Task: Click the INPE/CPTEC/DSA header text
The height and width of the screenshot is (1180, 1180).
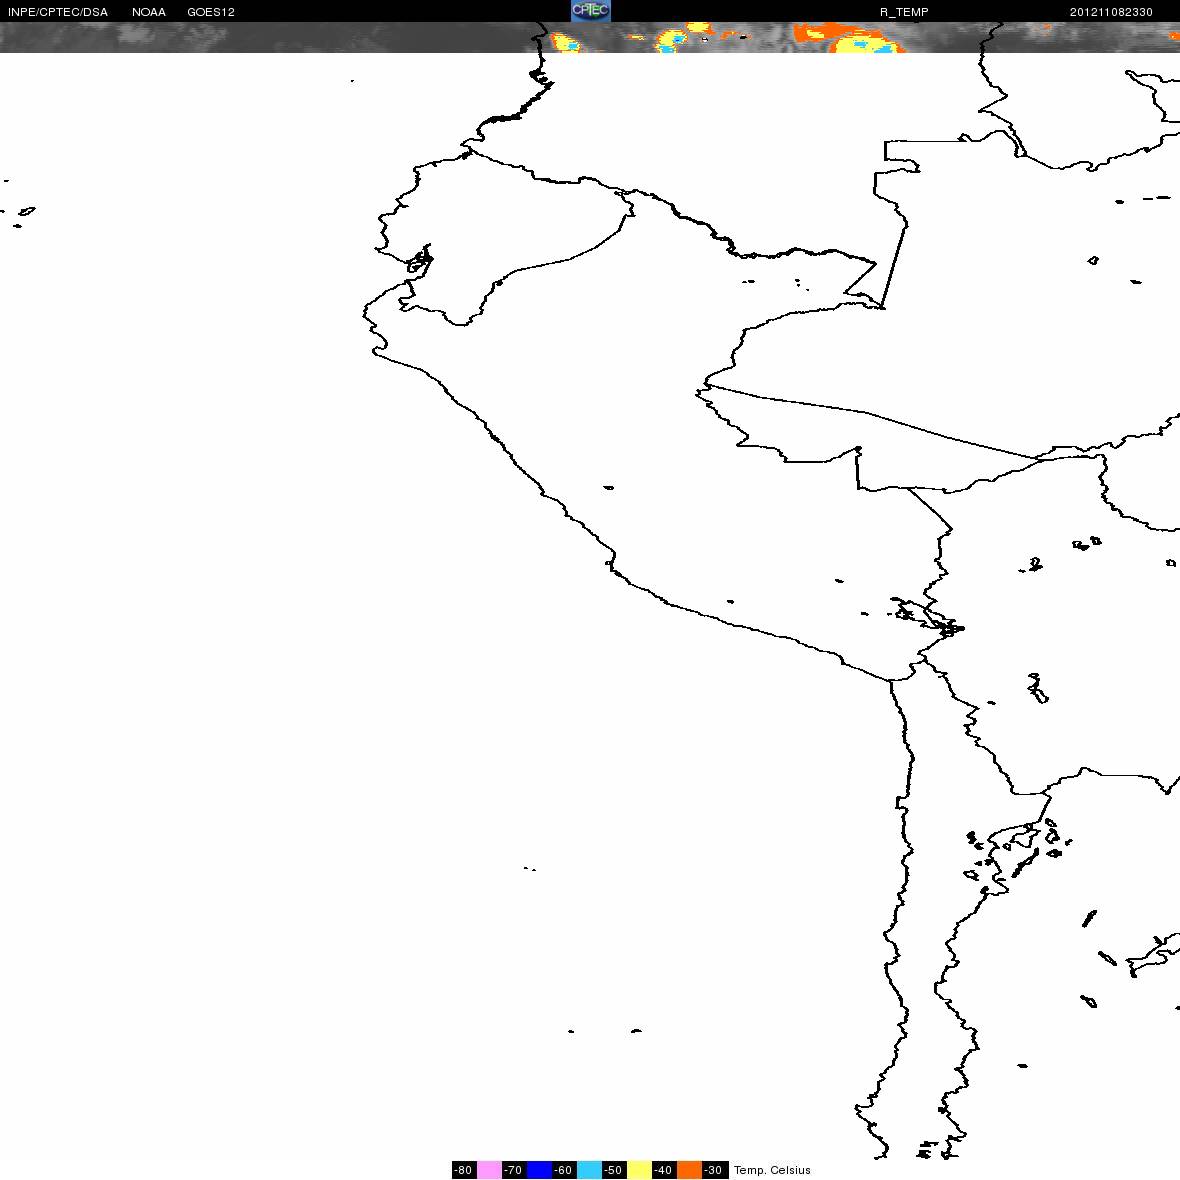Action: click(58, 12)
